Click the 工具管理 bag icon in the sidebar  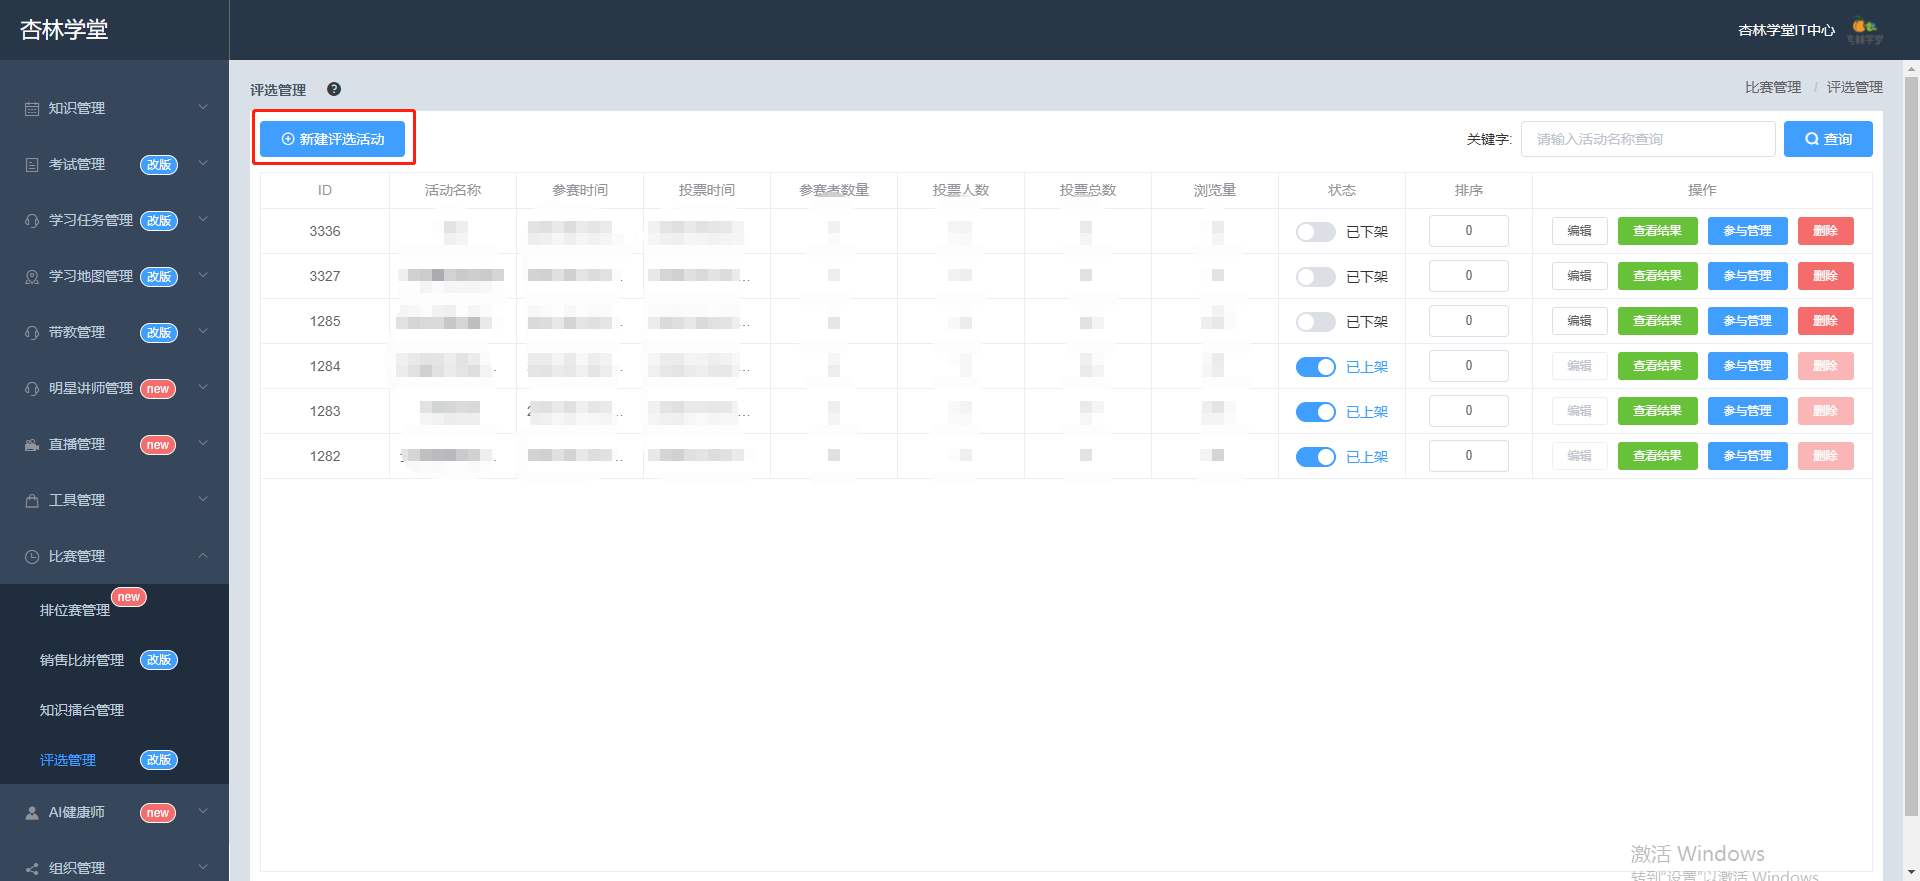coord(32,500)
